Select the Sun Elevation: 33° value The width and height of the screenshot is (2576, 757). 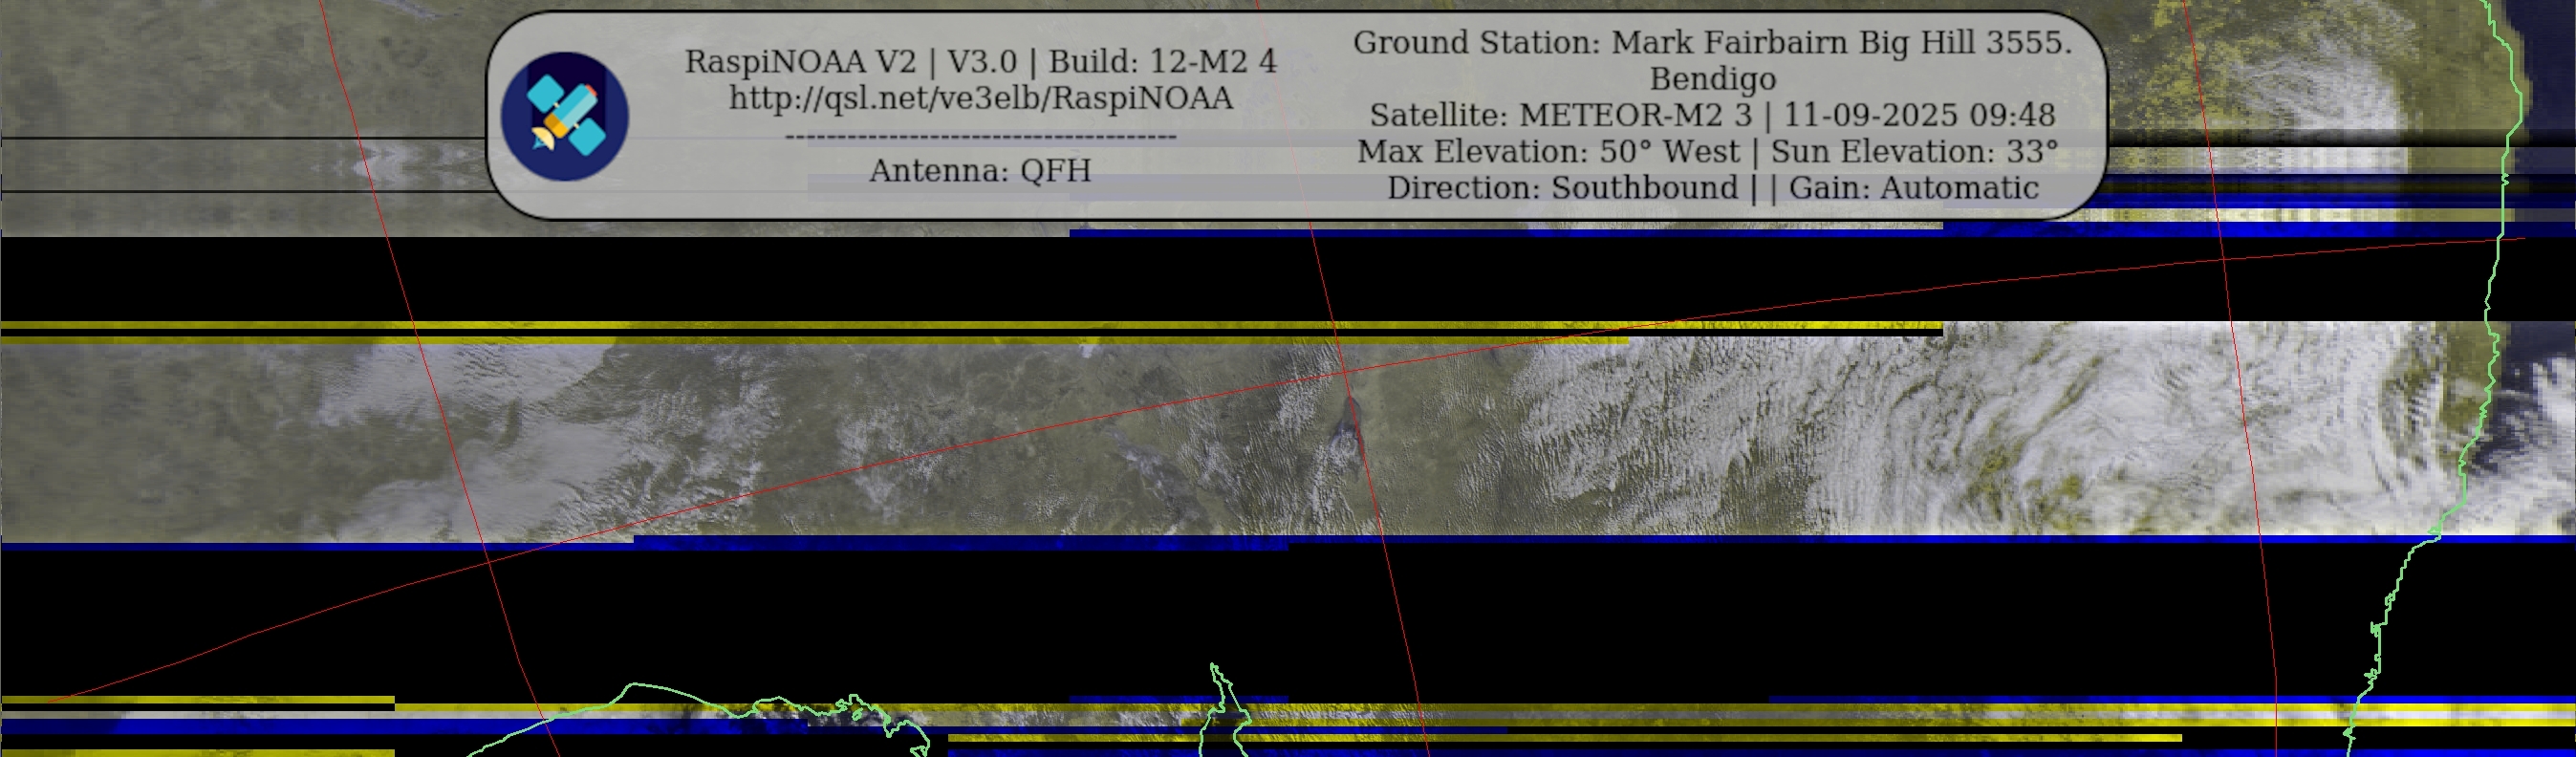1914,152
